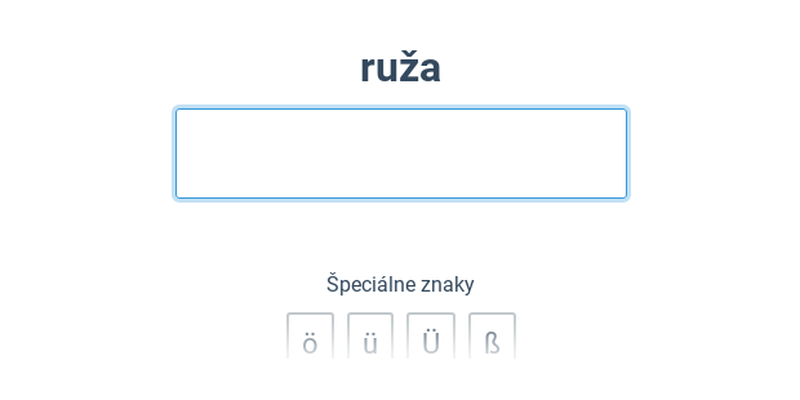
Task: Tap the small u-umlaut key button
Action: point(370,336)
